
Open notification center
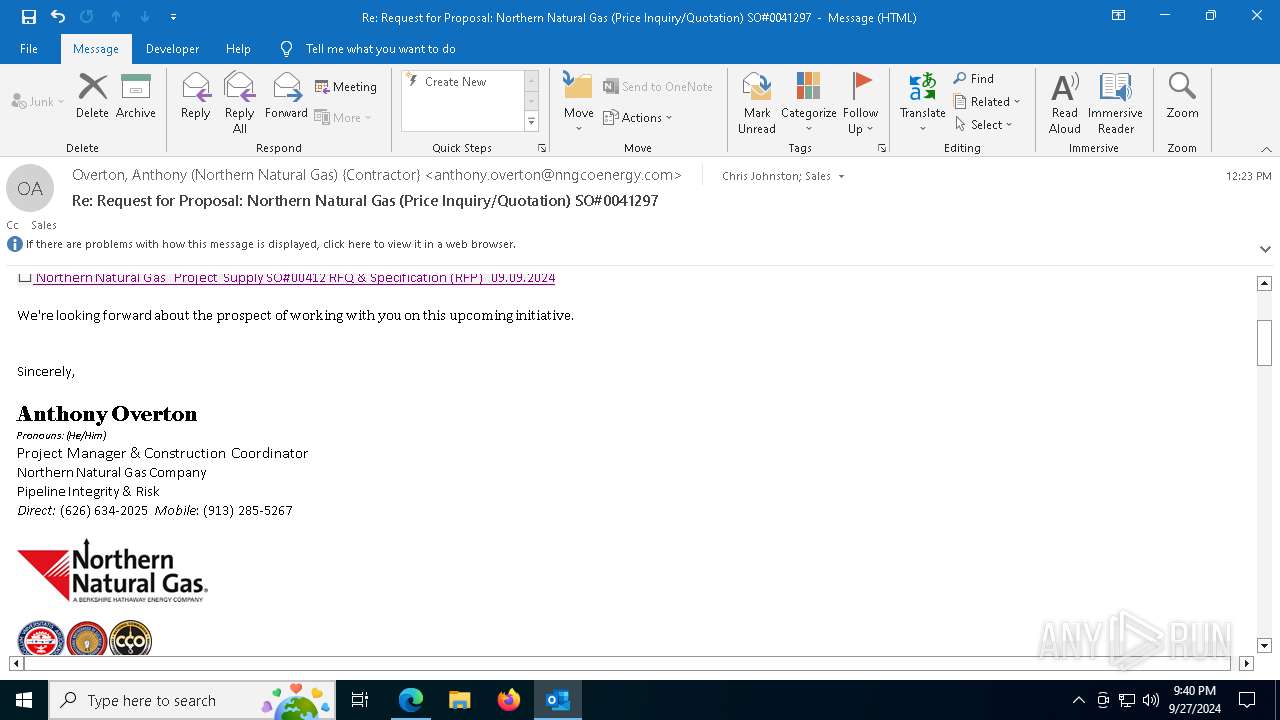click(x=1247, y=700)
